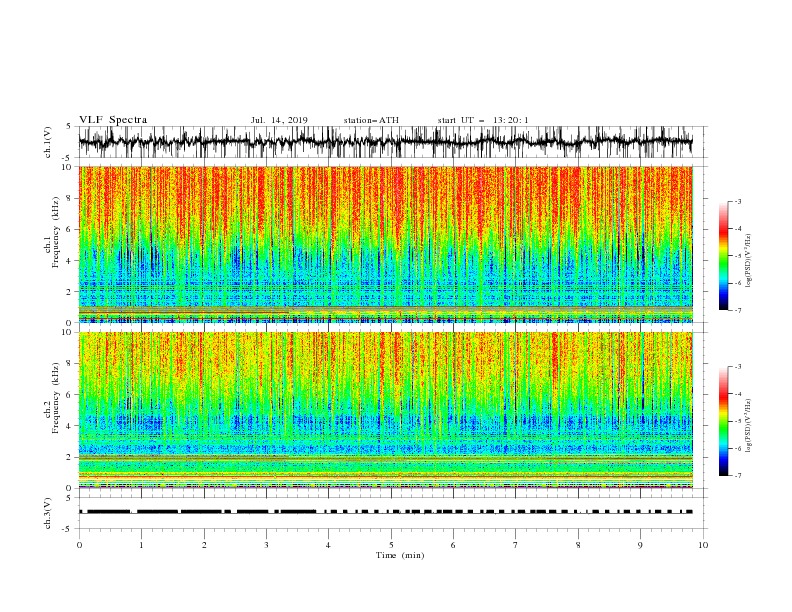
Task: Click the time axis tick label "7"
Action: click(x=516, y=545)
